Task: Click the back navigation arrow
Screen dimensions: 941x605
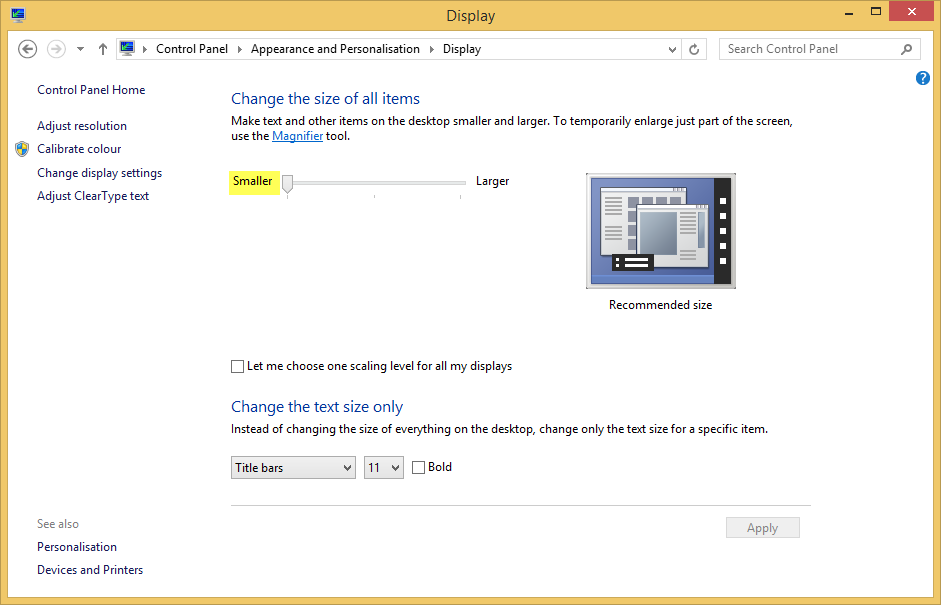Action: coord(27,48)
